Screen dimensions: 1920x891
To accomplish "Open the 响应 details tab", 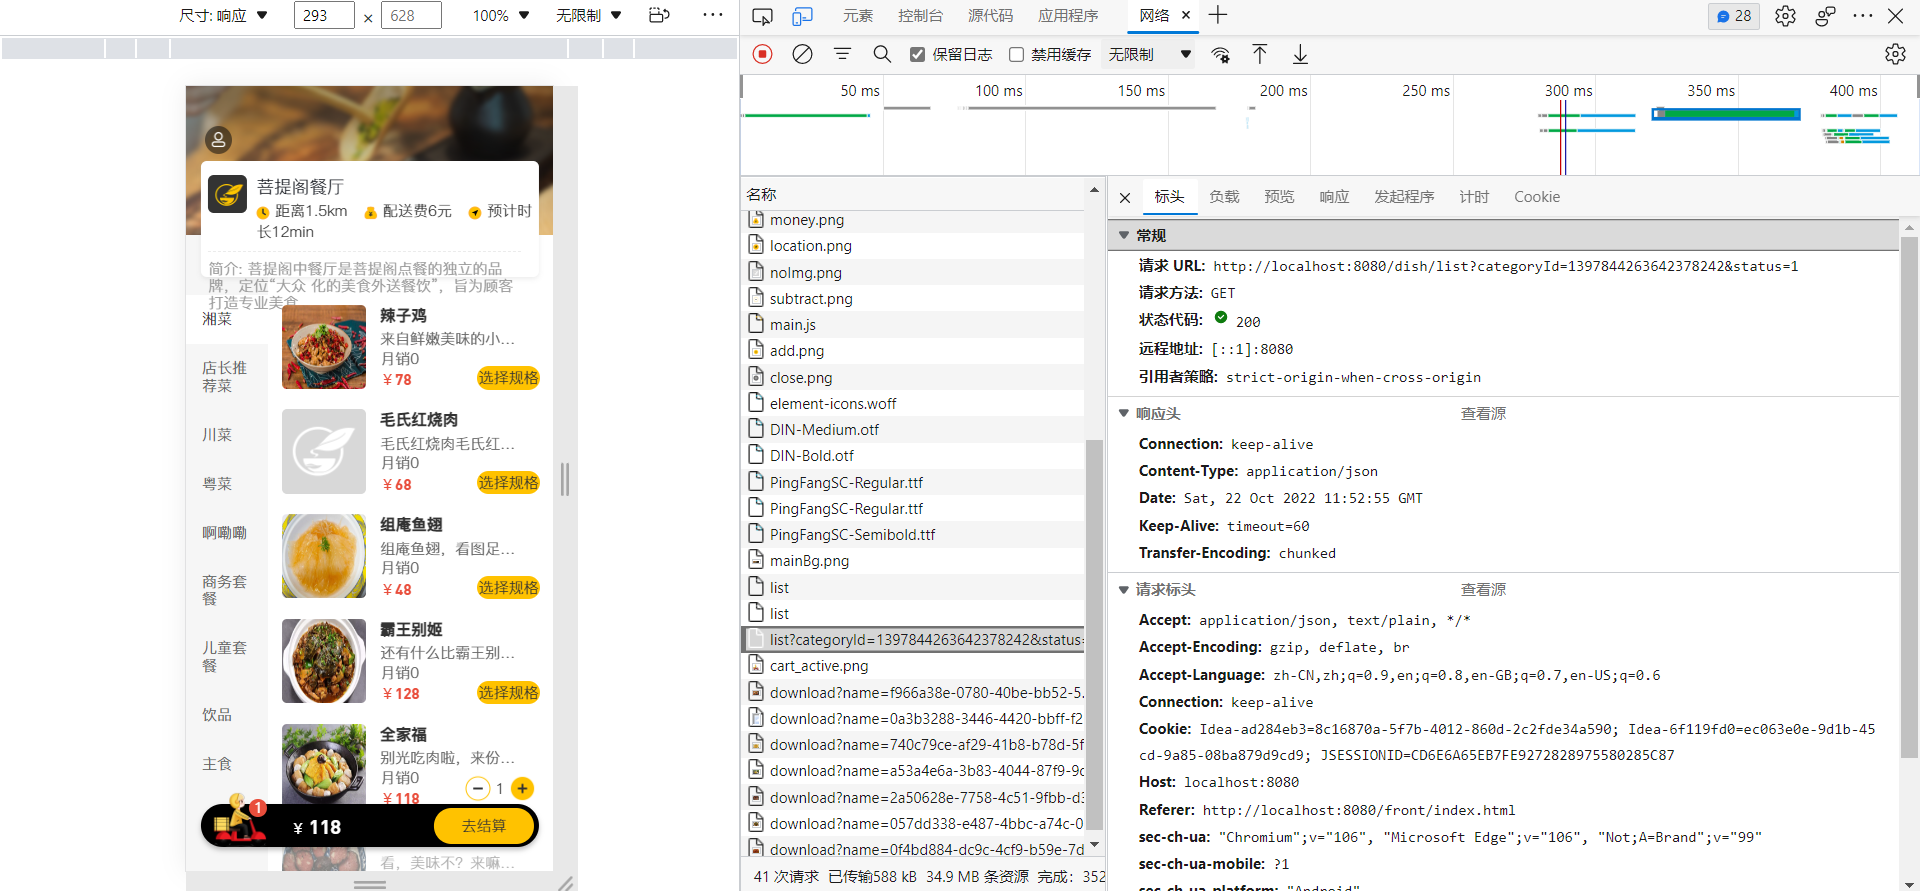I will tap(1334, 197).
